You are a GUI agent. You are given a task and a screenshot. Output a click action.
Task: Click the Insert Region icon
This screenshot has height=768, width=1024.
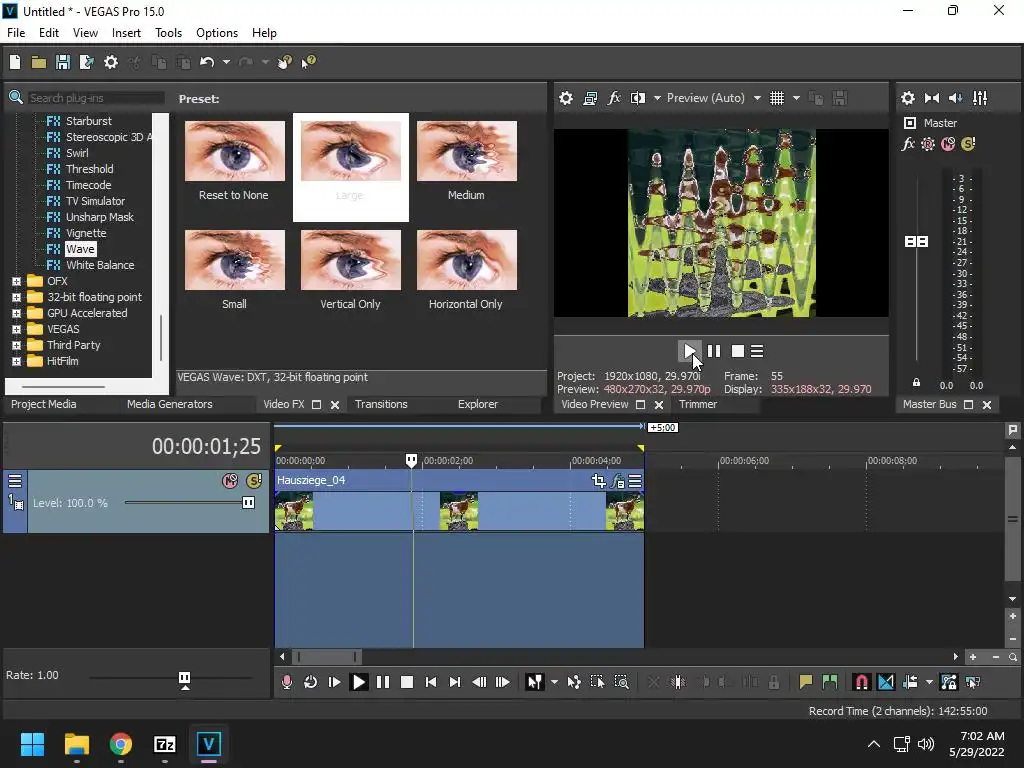pos(830,682)
